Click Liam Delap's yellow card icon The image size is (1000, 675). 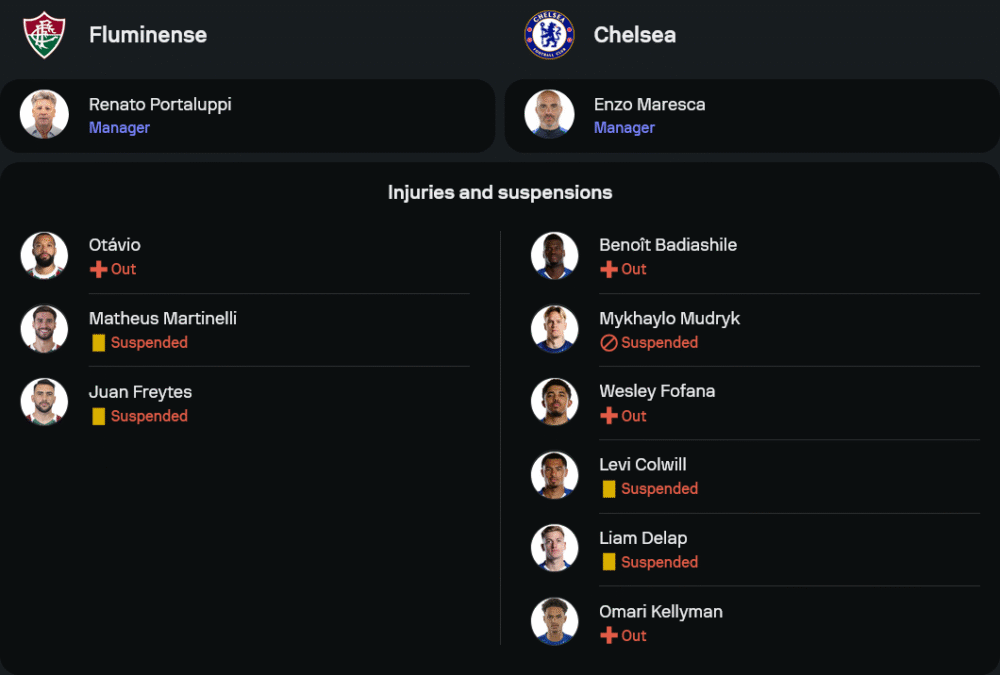click(x=608, y=562)
